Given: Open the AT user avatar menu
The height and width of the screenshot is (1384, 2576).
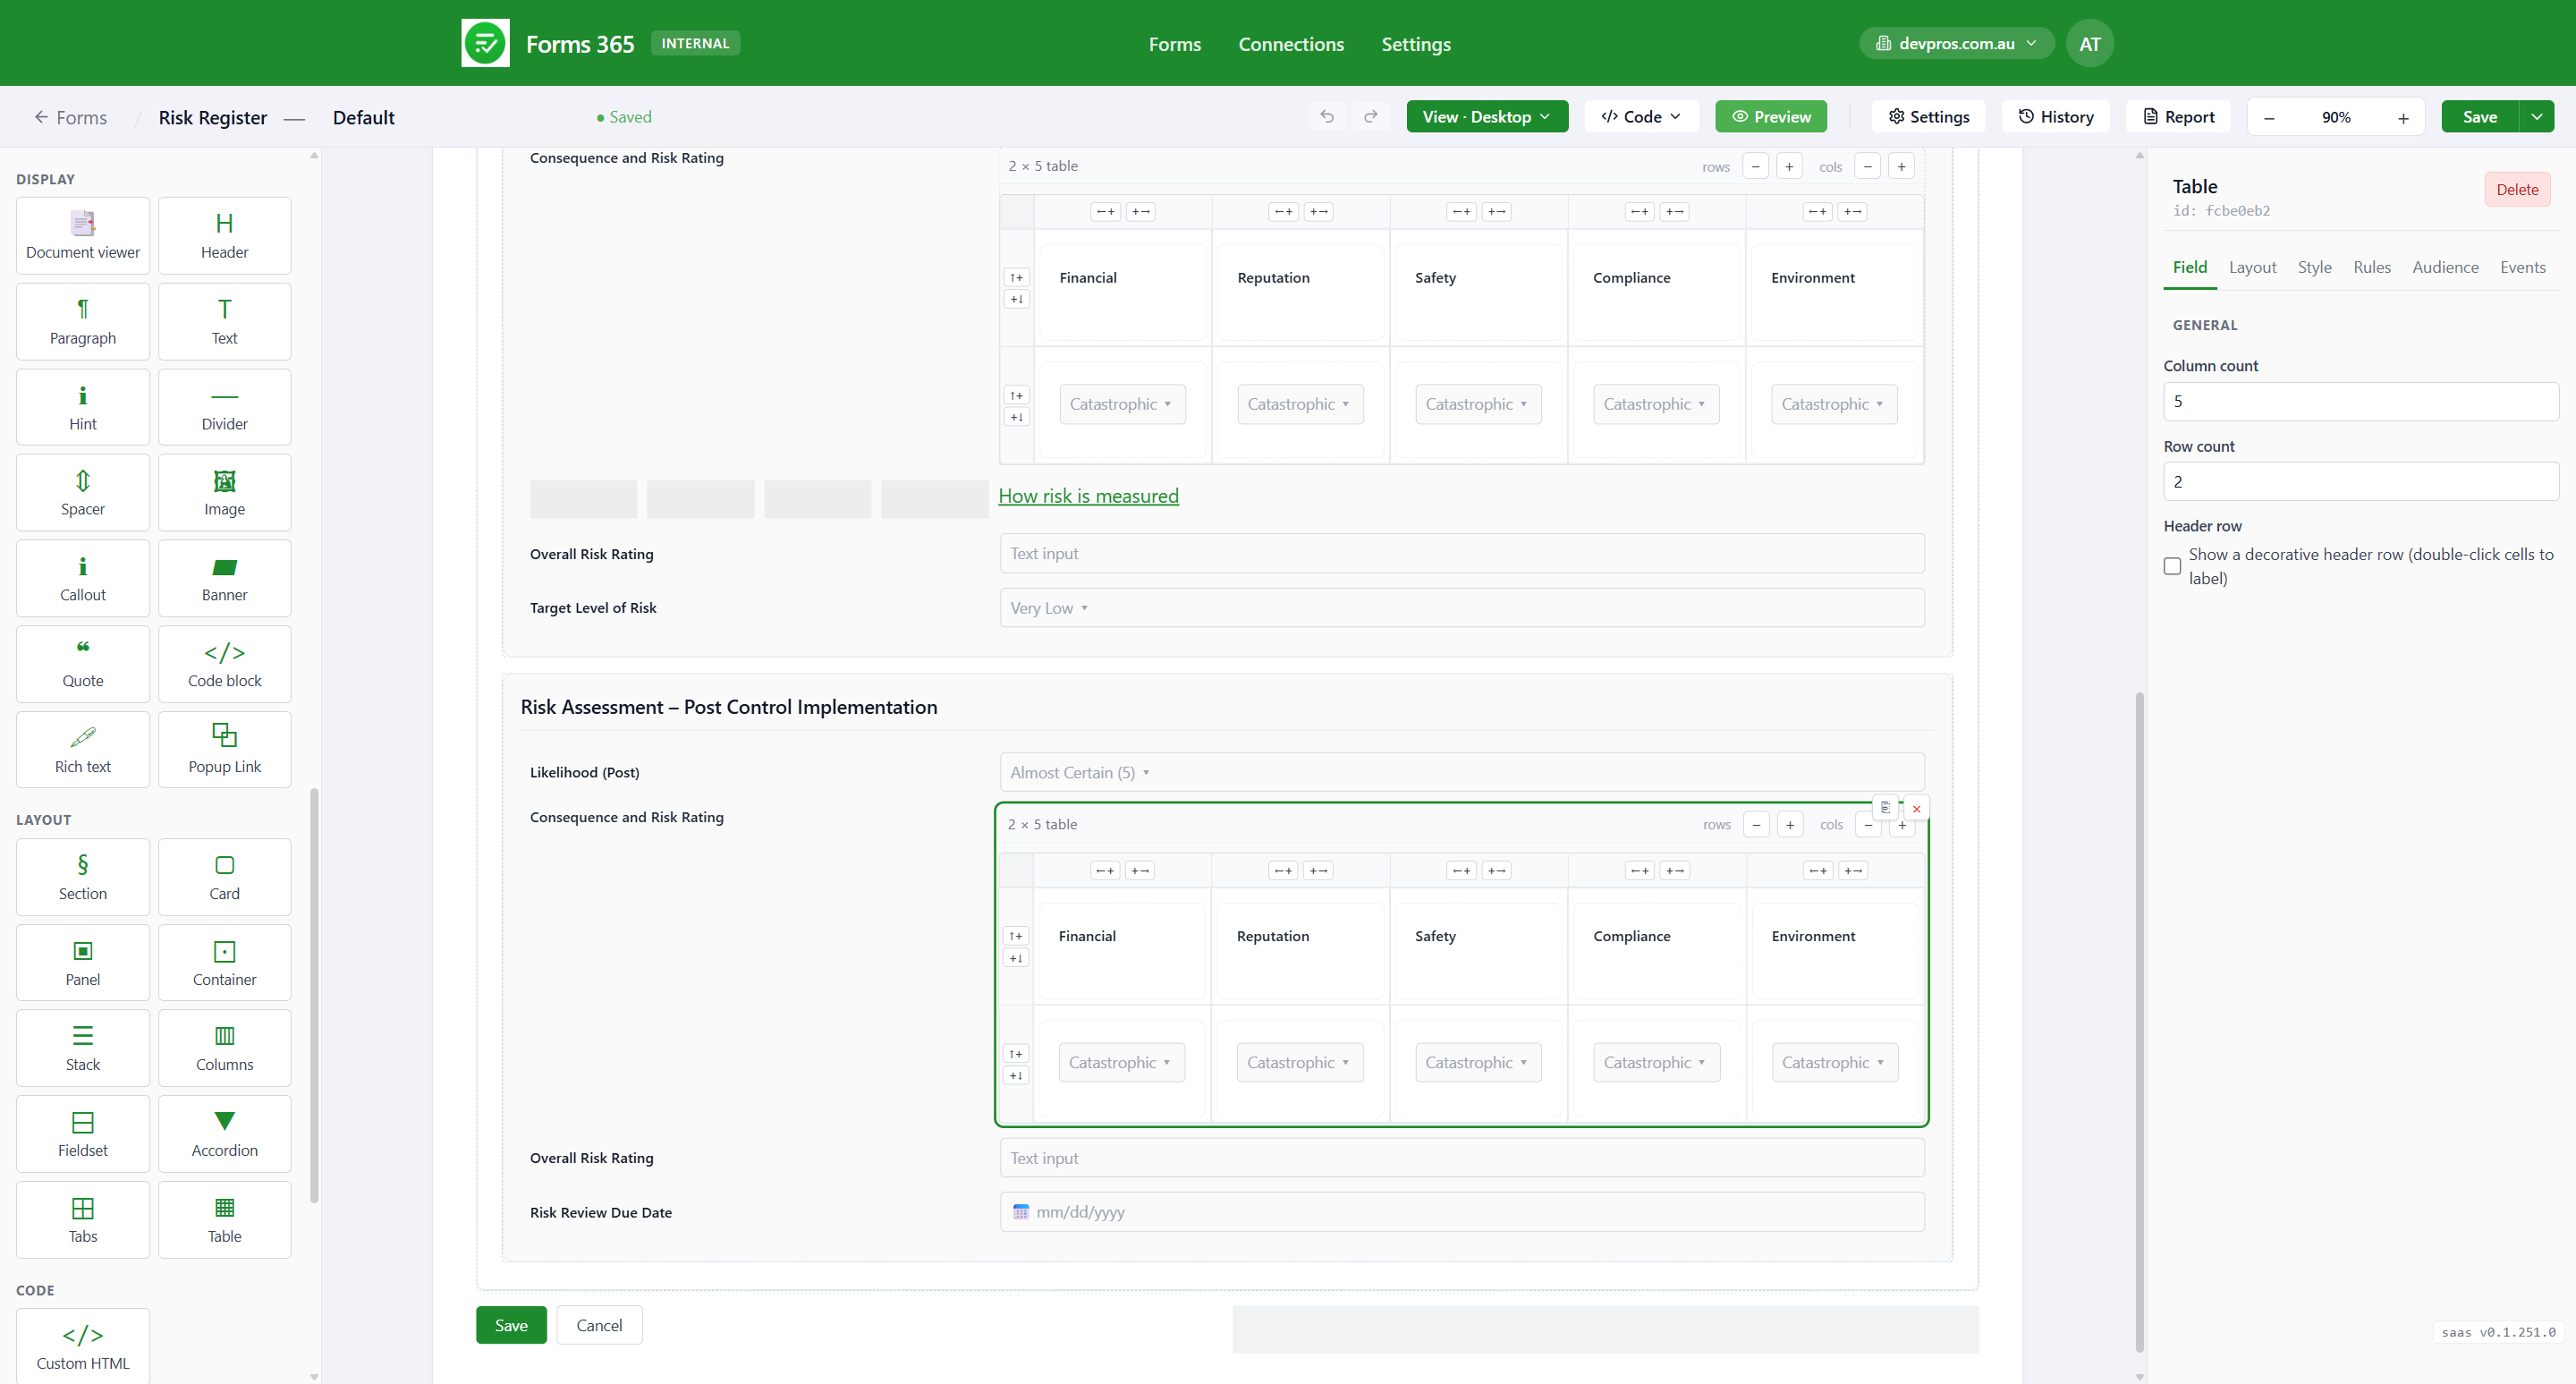Looking at the screenshot, I should click(x=2089, y=43).
